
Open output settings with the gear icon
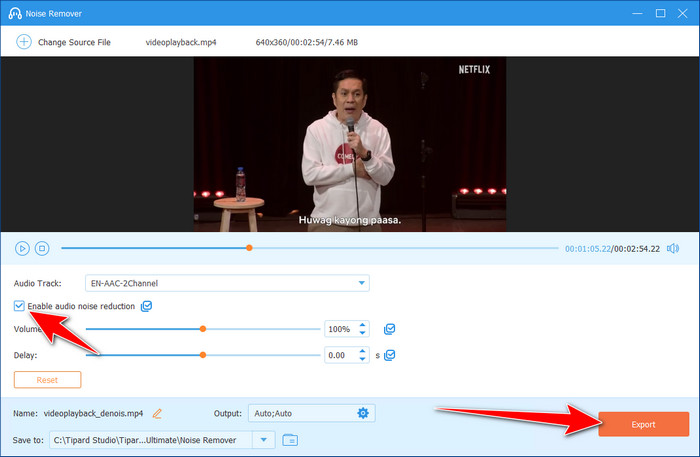363,413
